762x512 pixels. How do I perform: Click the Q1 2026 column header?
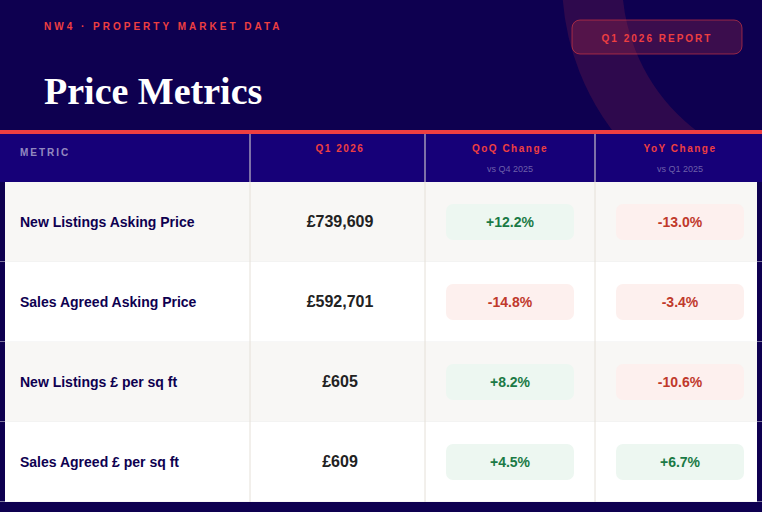[x=340, y=148]
